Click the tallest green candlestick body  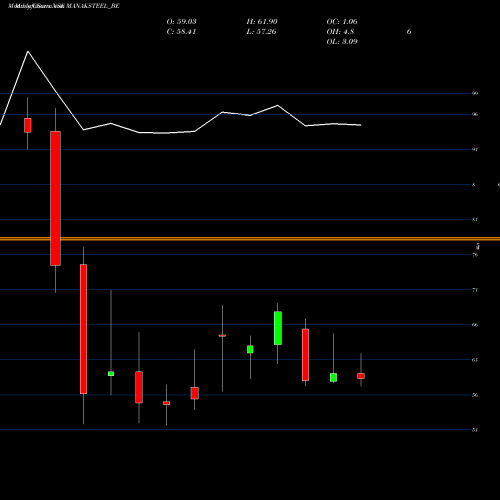(x=278, y=328)
